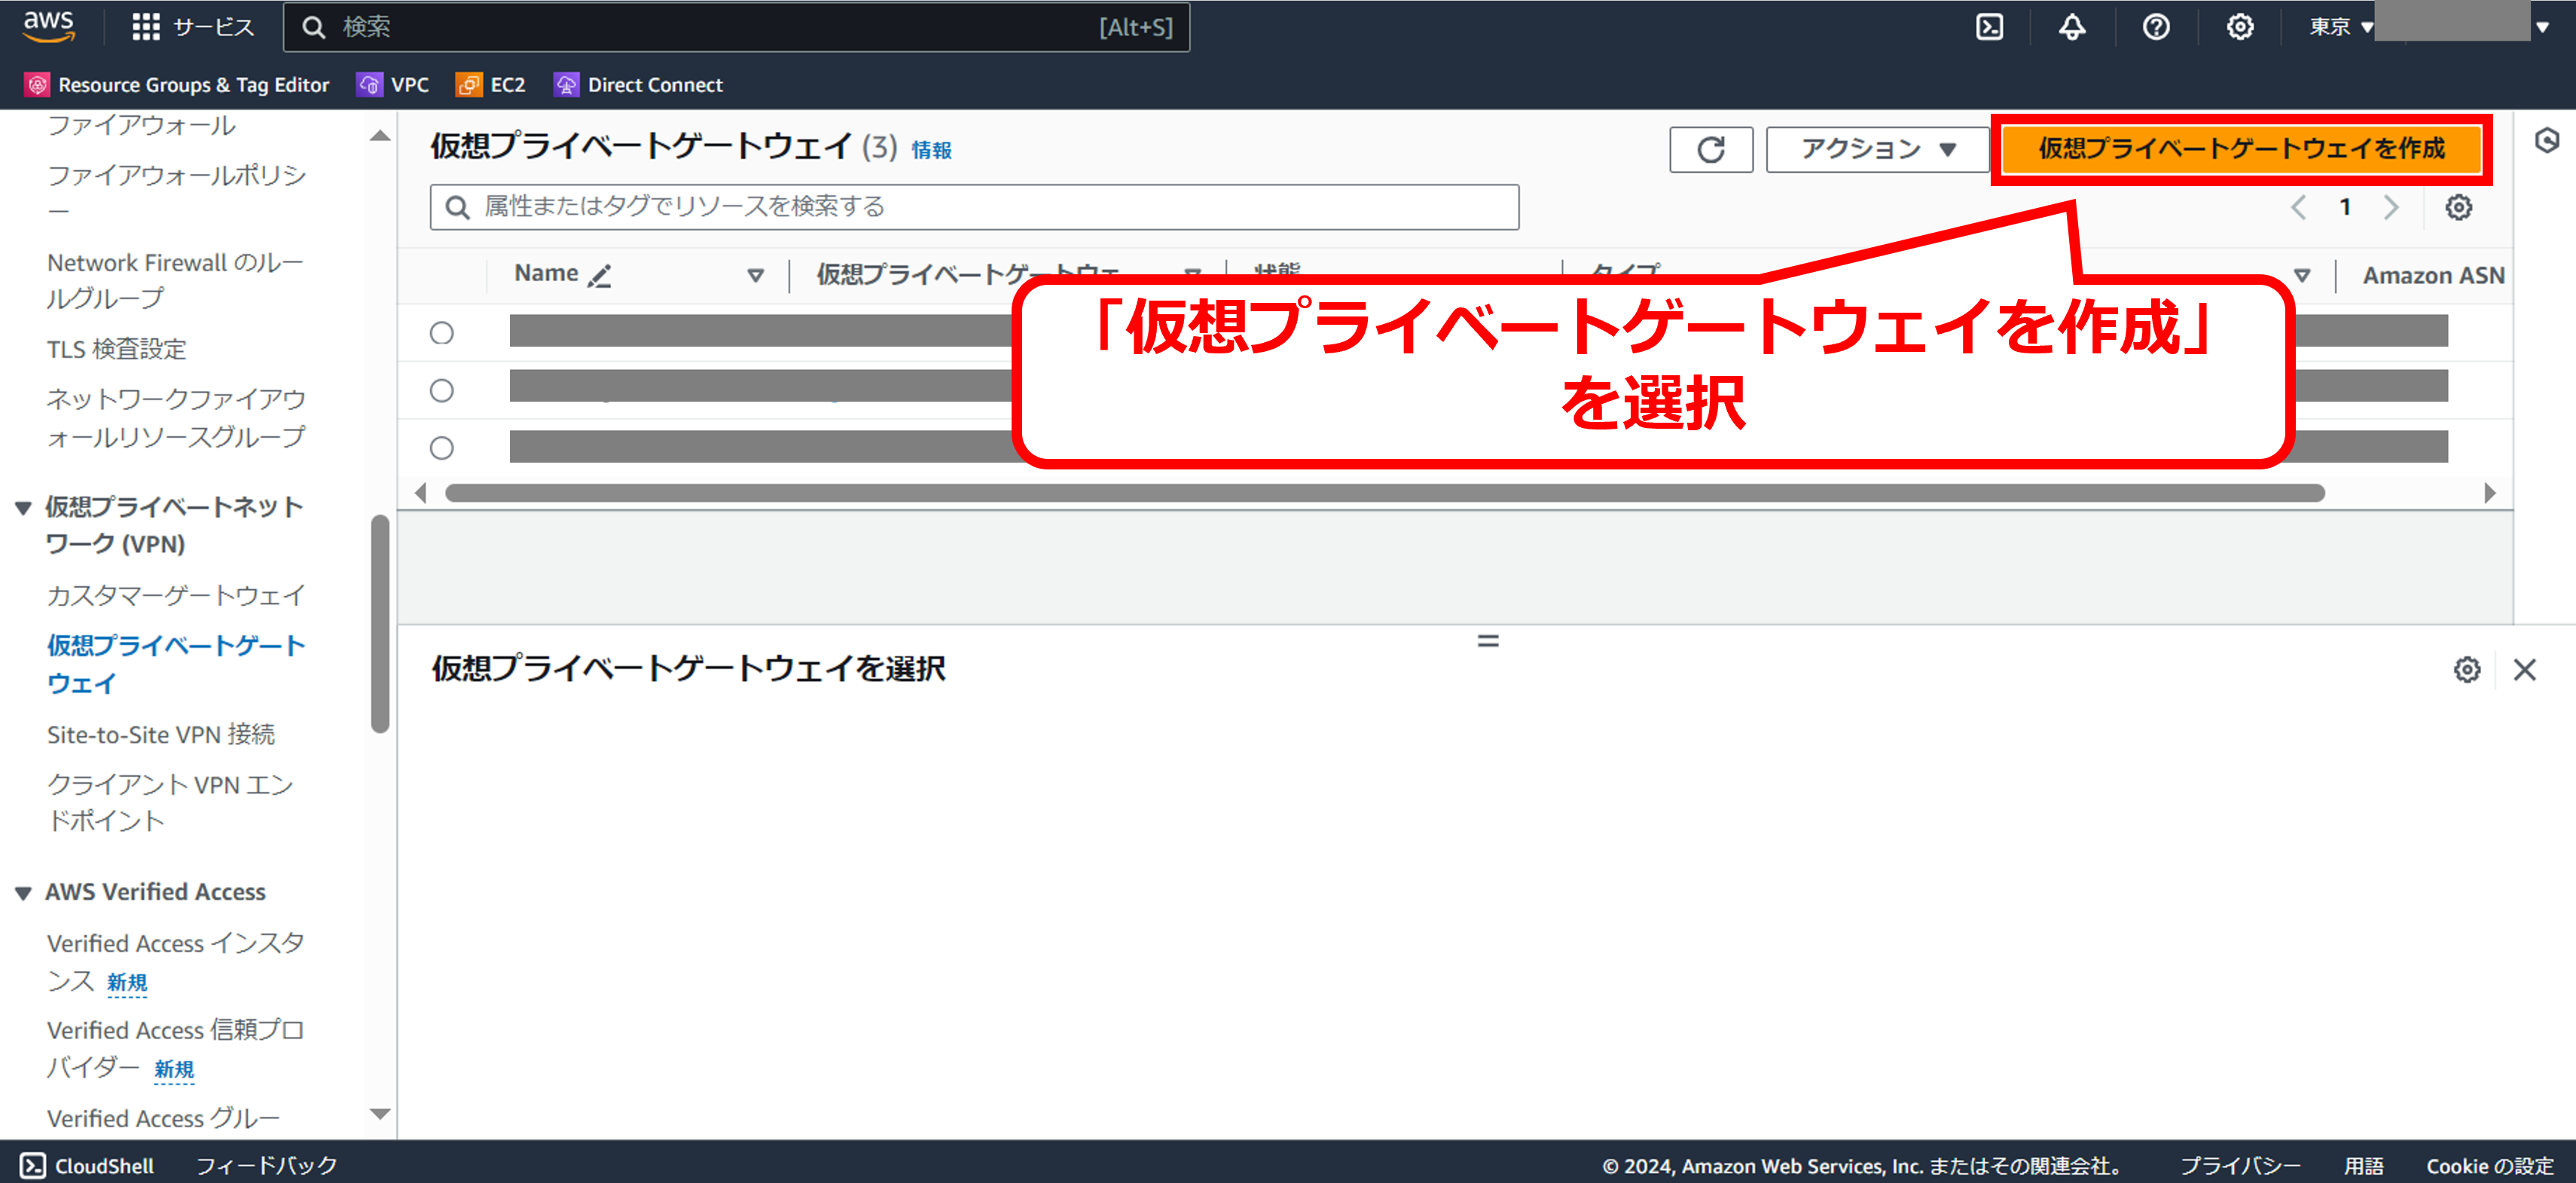Click the edit pencil next to Name column
2576x1183 pixels.
pyautogui.click(x=600, y=276)
